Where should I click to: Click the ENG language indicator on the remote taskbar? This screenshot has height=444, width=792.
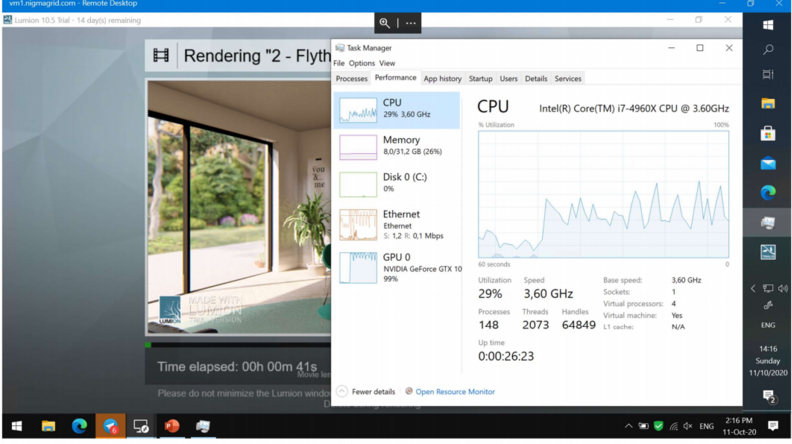coord(768,325)
